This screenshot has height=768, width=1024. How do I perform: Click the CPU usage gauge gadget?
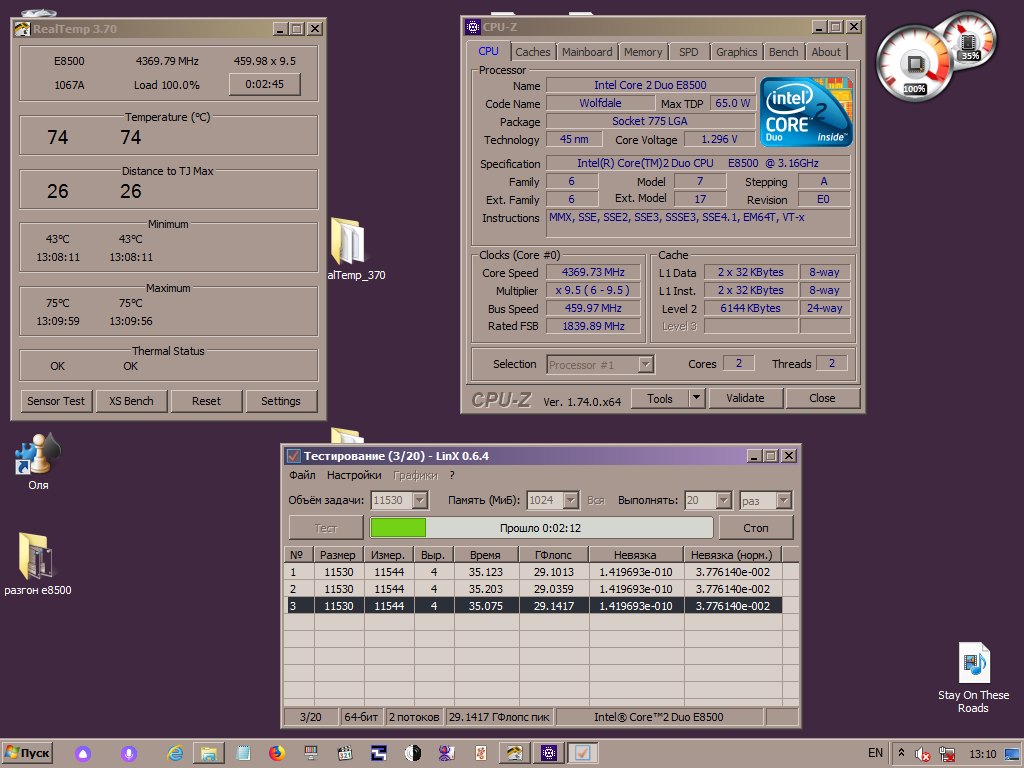[913, 62]
